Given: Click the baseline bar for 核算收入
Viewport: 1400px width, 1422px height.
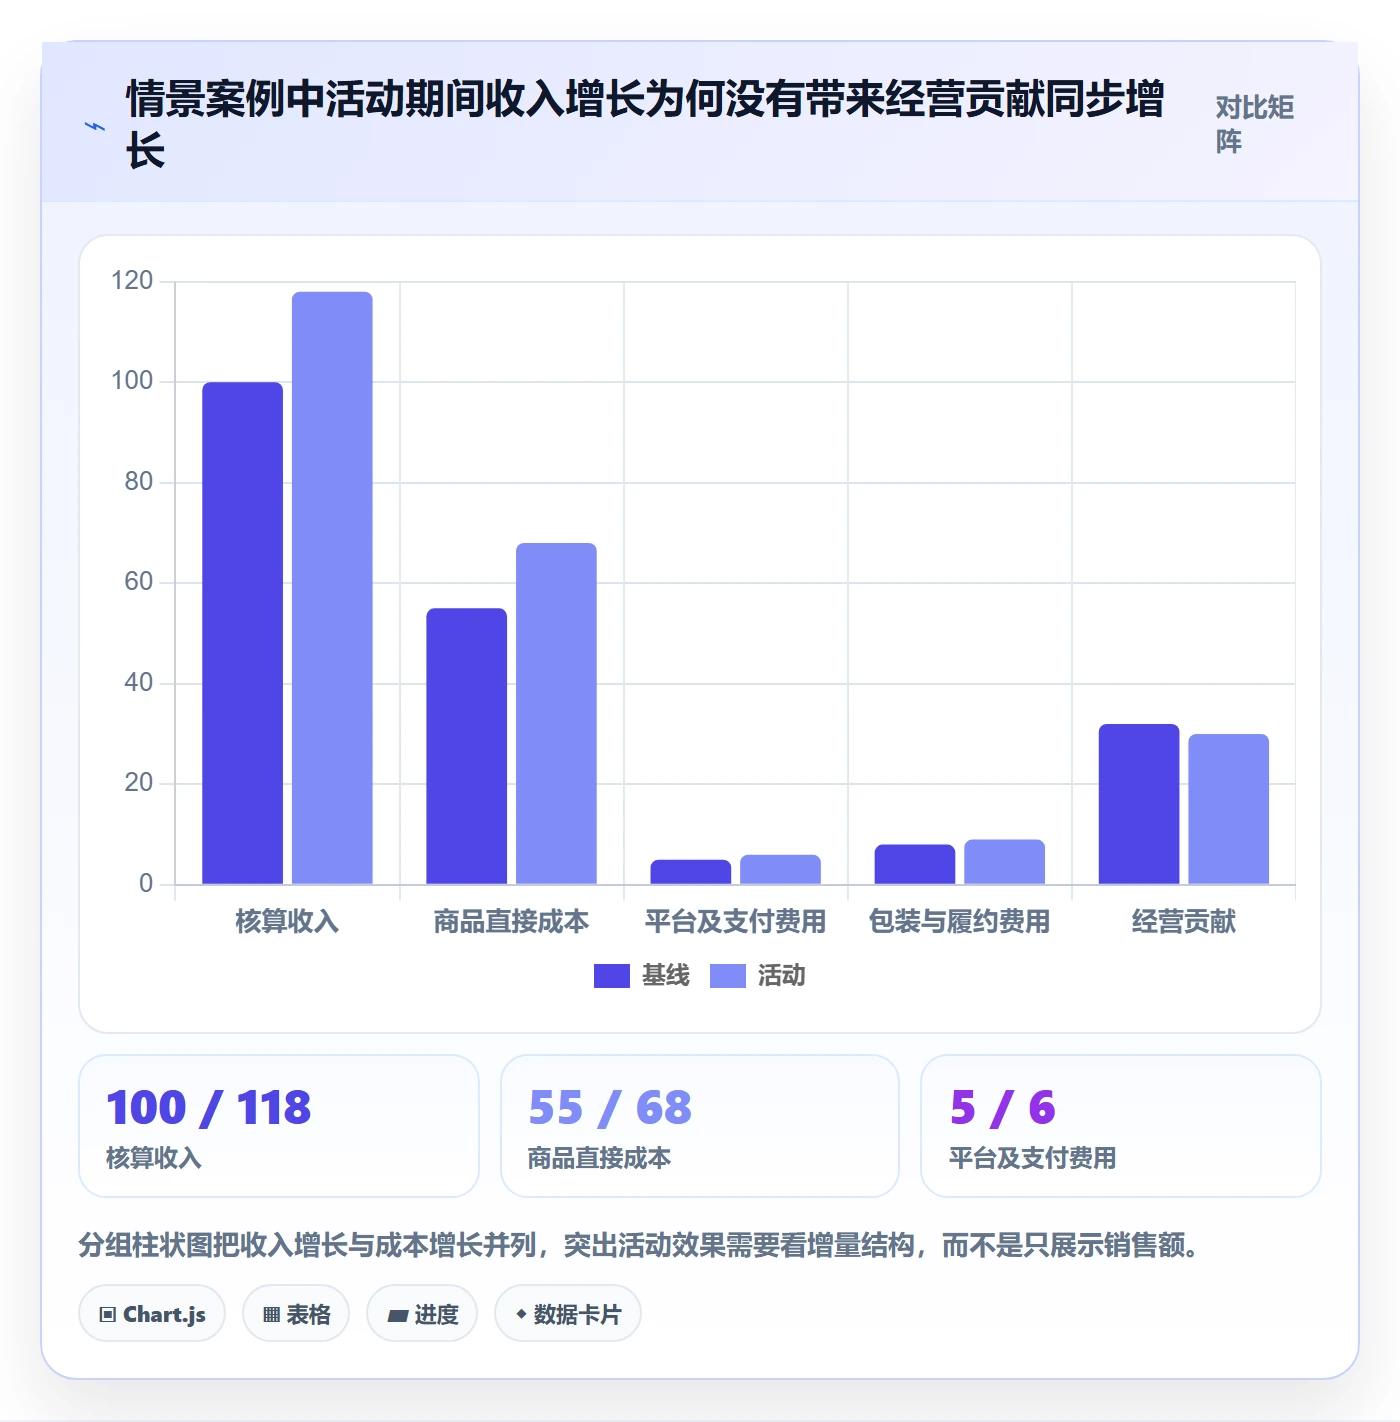Looking at the screenshot, I should (x=242, y=633).
